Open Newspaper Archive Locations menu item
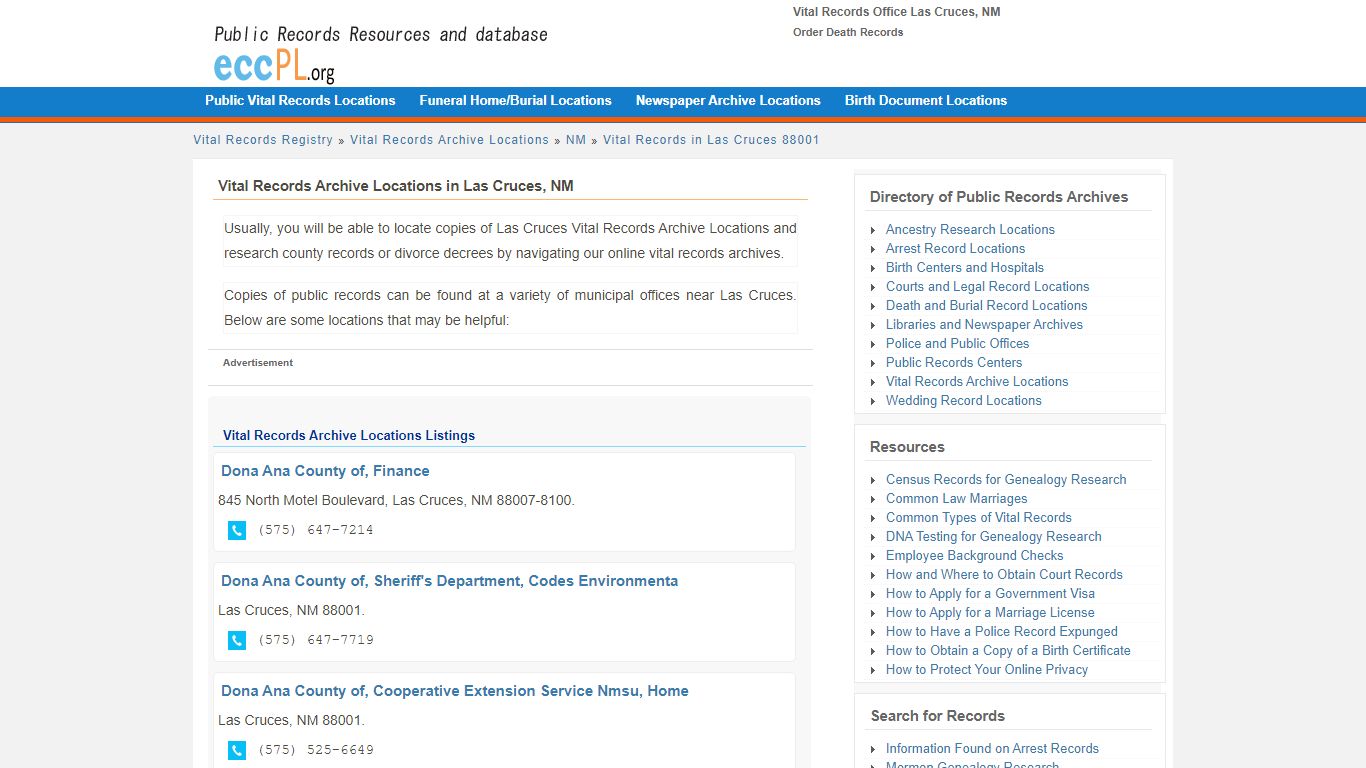The image size is (1366, 768). (x=728, y=101)
